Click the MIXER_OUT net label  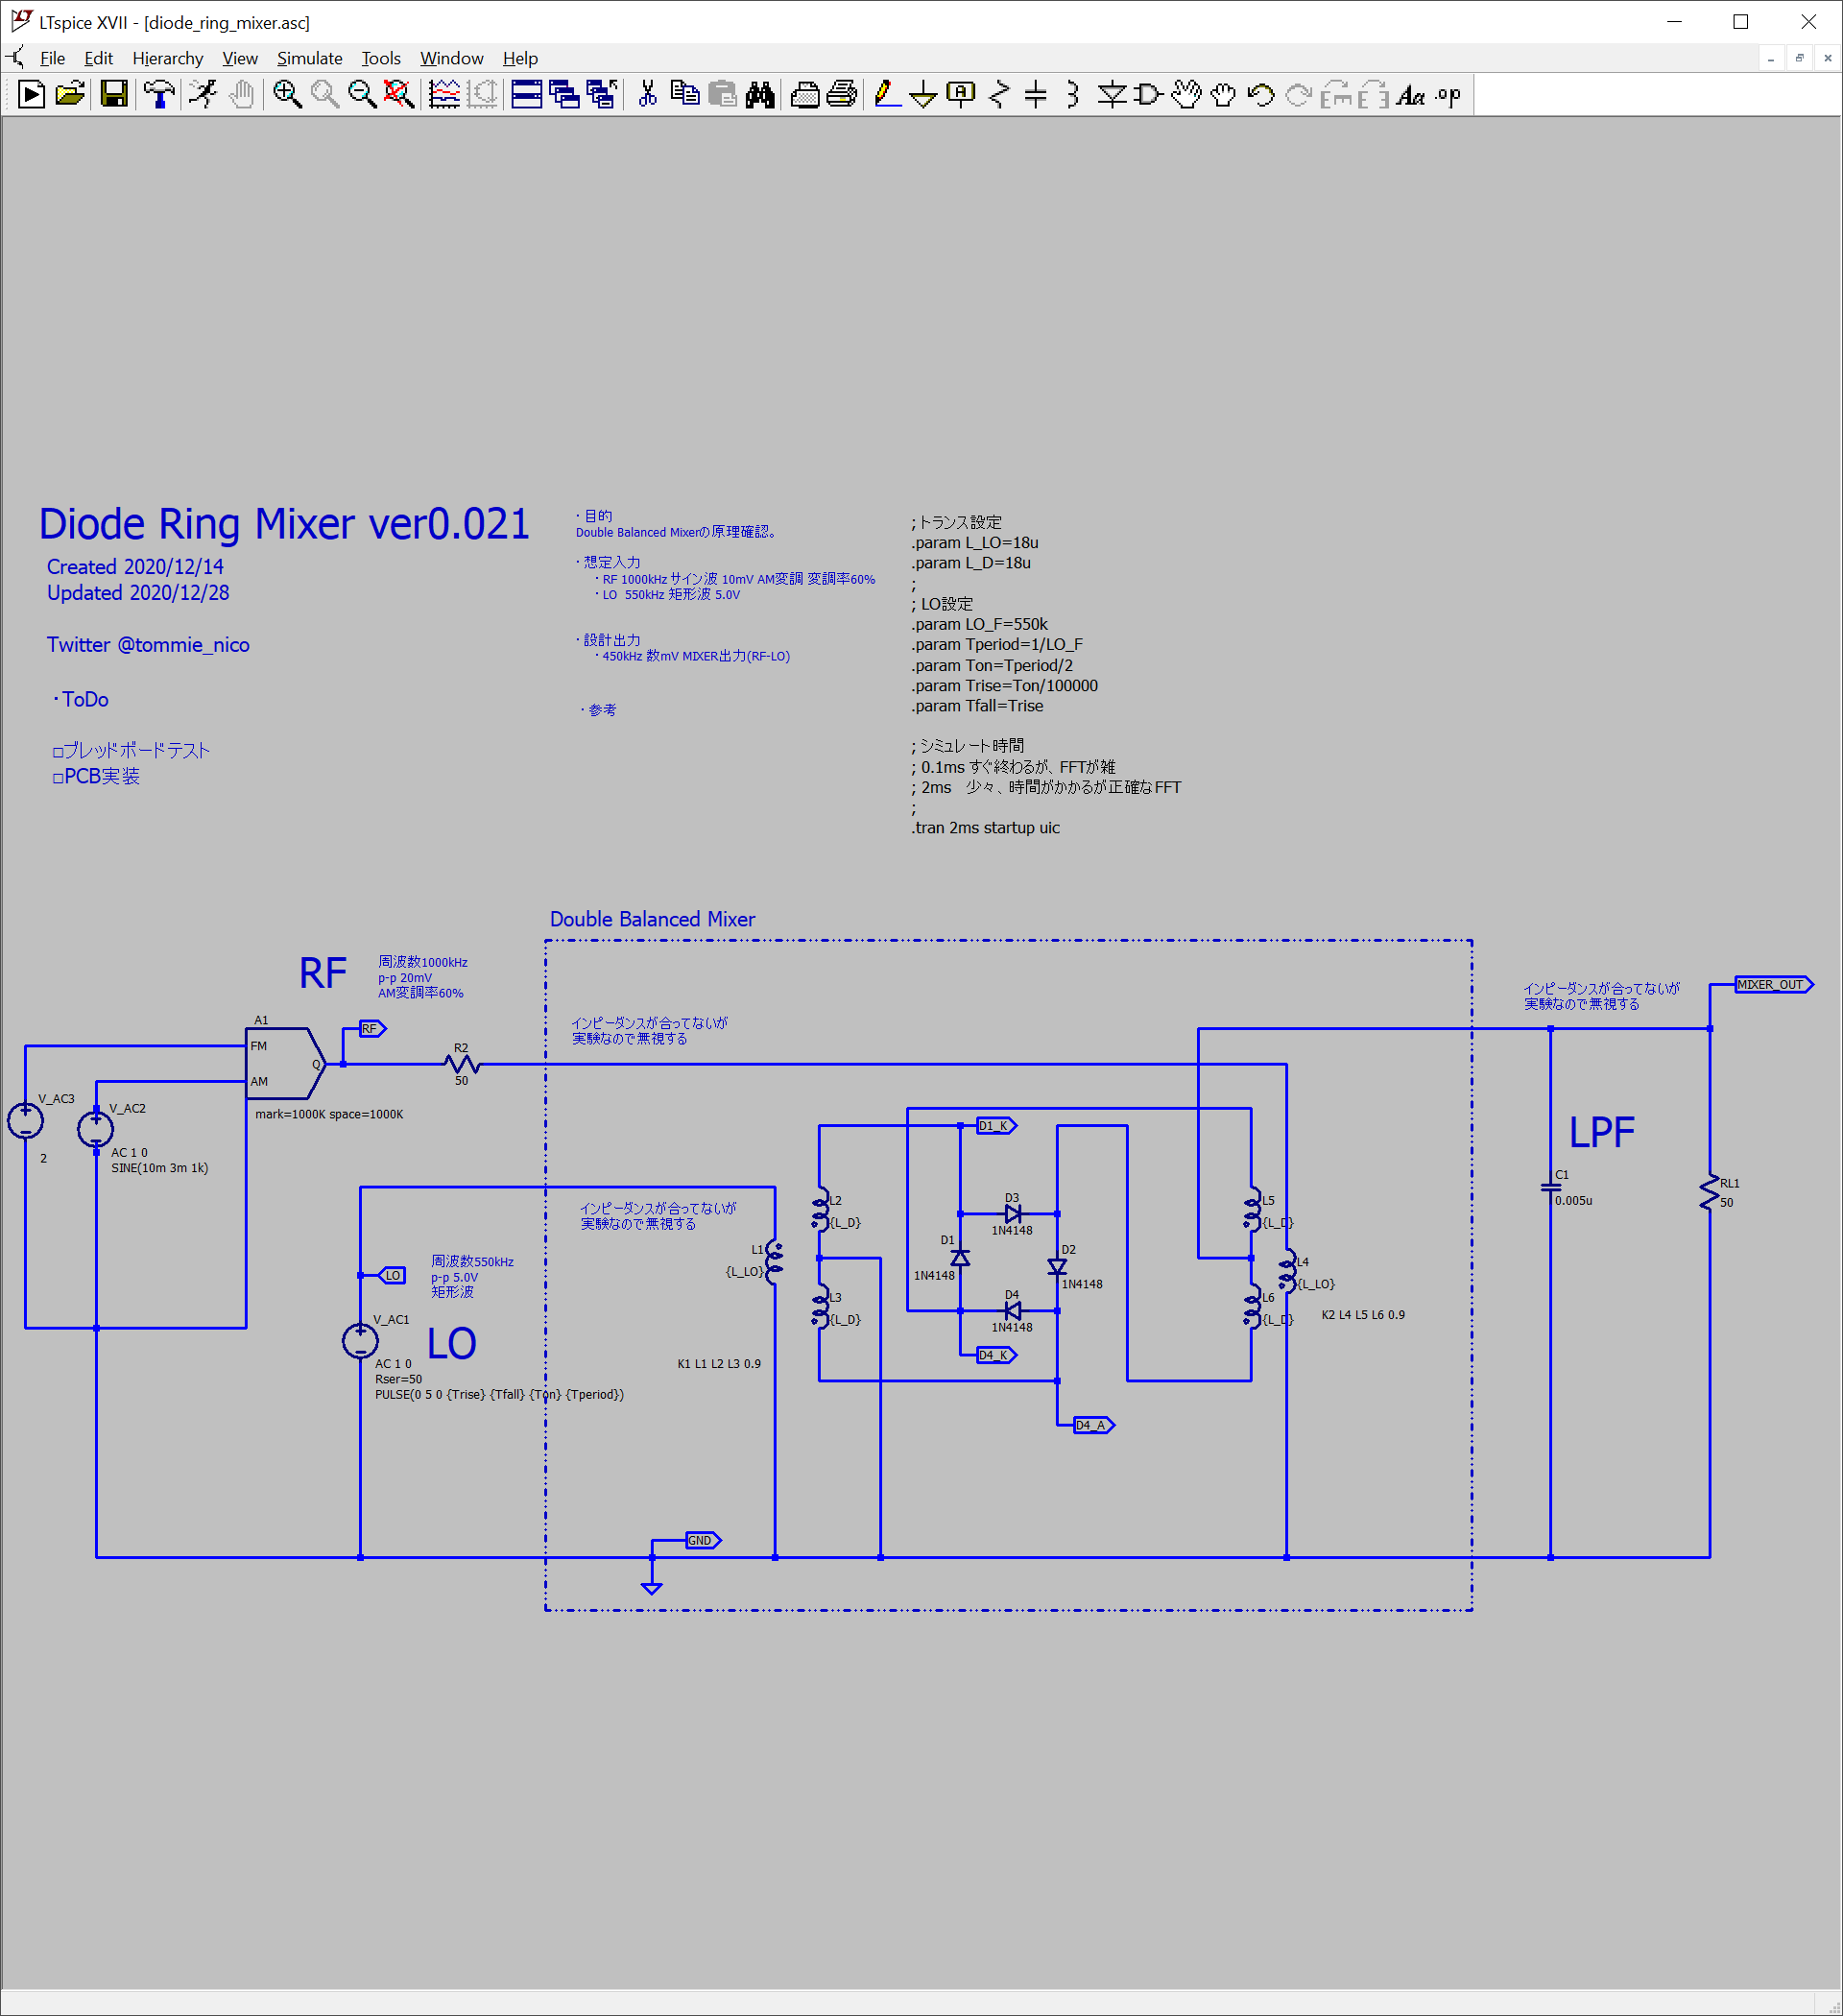[1771, 985]
